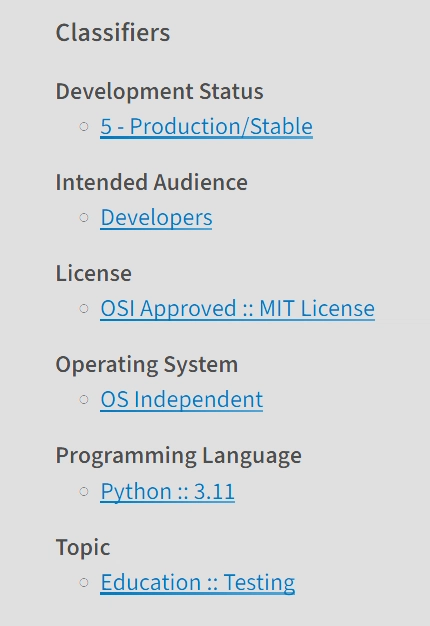The height and width of the screenshot is (626, 430).
Task: Open the OS Independent classifier link
Action: [182, 400]
